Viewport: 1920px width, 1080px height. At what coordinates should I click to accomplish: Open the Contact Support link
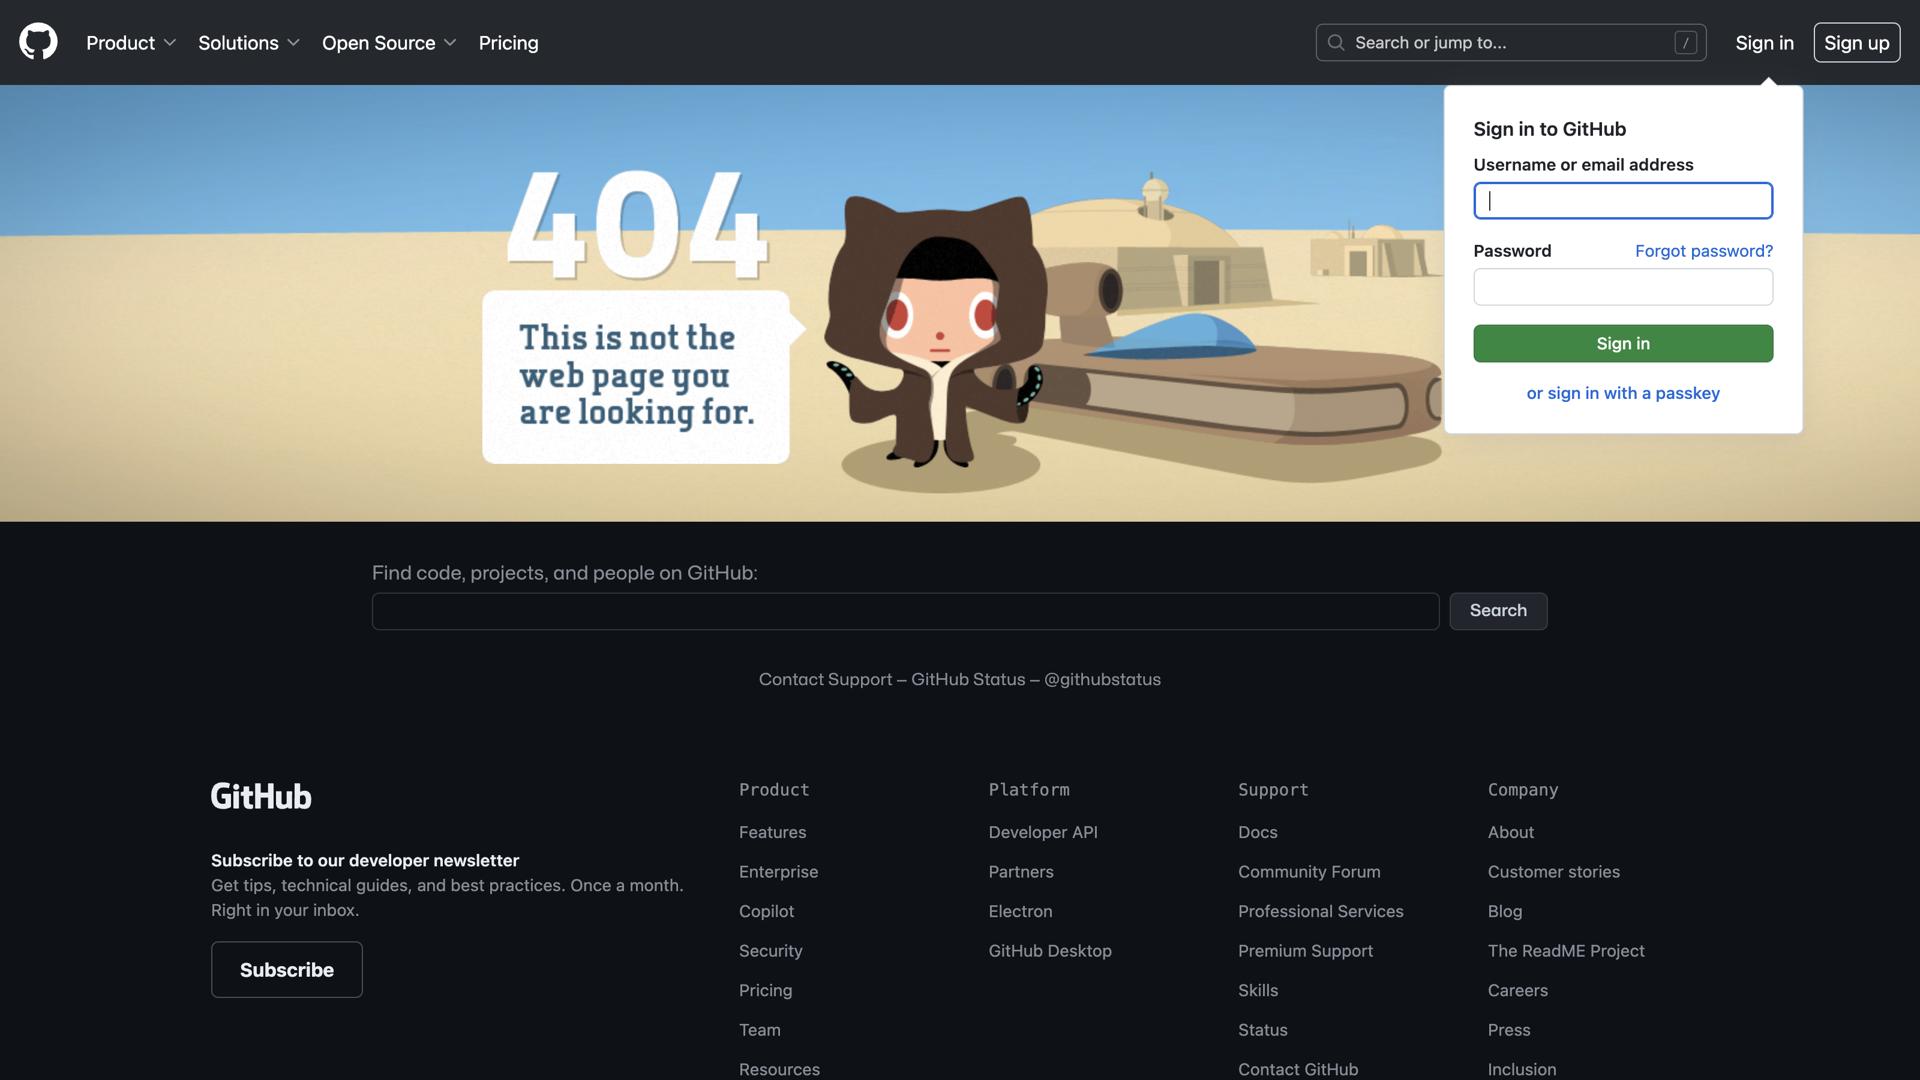pos(826,678)
